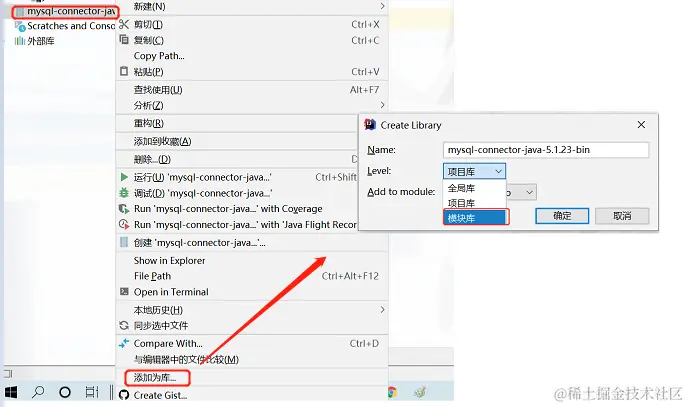Click the paint palette taskbar icon
688x407 pixels.
pos(420,392)
